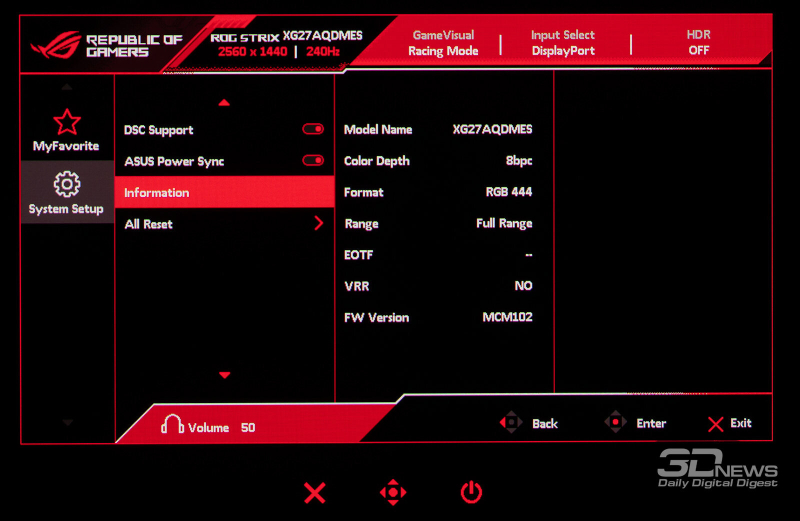Click the sidebar down arrow at the bottom
The height and width of the screenshot is (521, 800).
coord(67,422)
